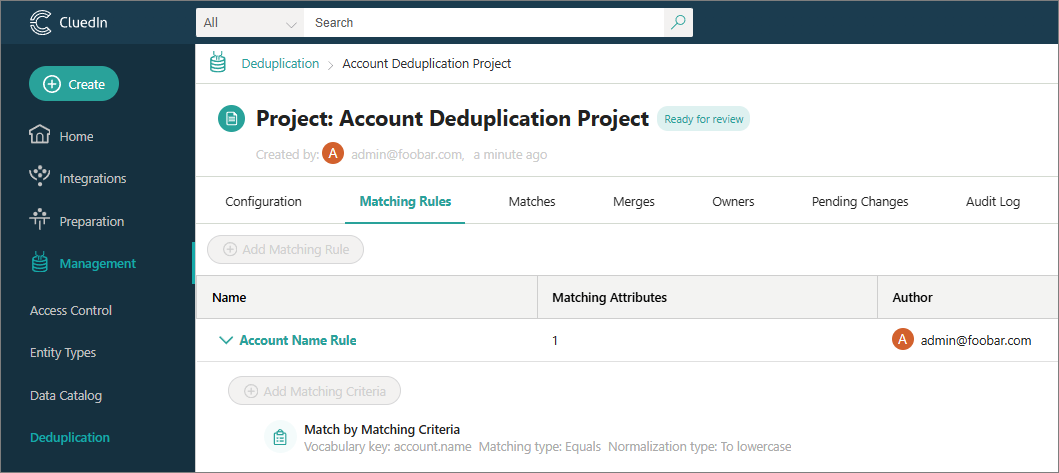Open the All search filter dropdown
Viewport: 1059px width, 473px height.
click(x=250, y=22)
